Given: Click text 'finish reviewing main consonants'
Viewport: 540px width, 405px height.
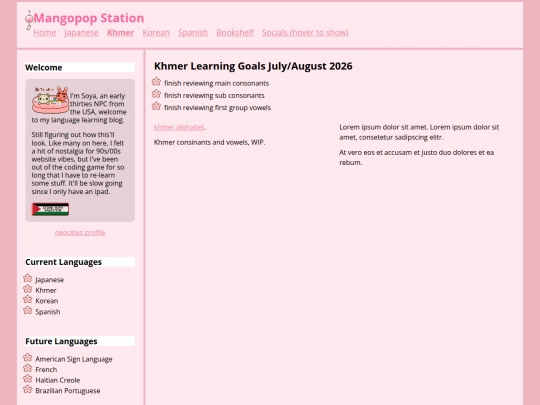Looking at the screenshot, I should click(x=217, y=83).
